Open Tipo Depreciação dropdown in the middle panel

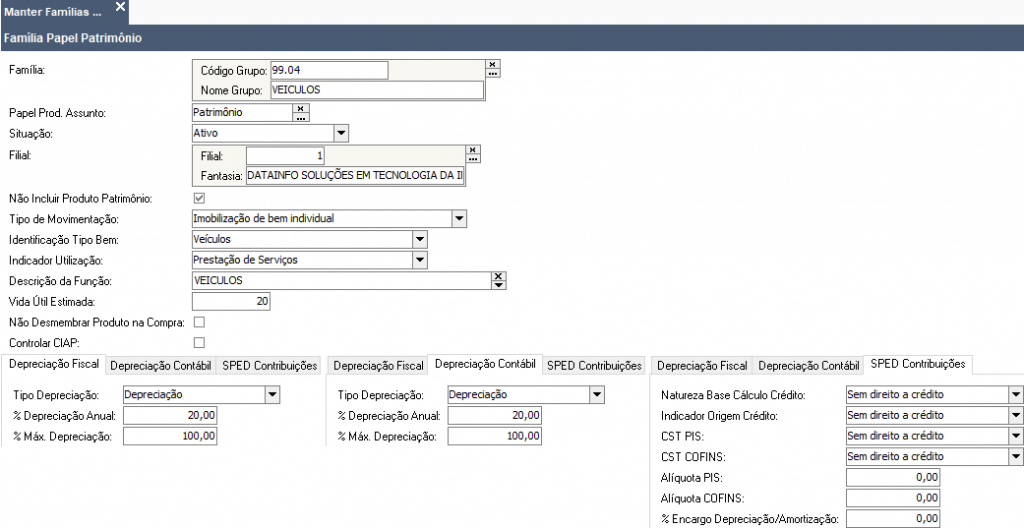click(597, 395)
